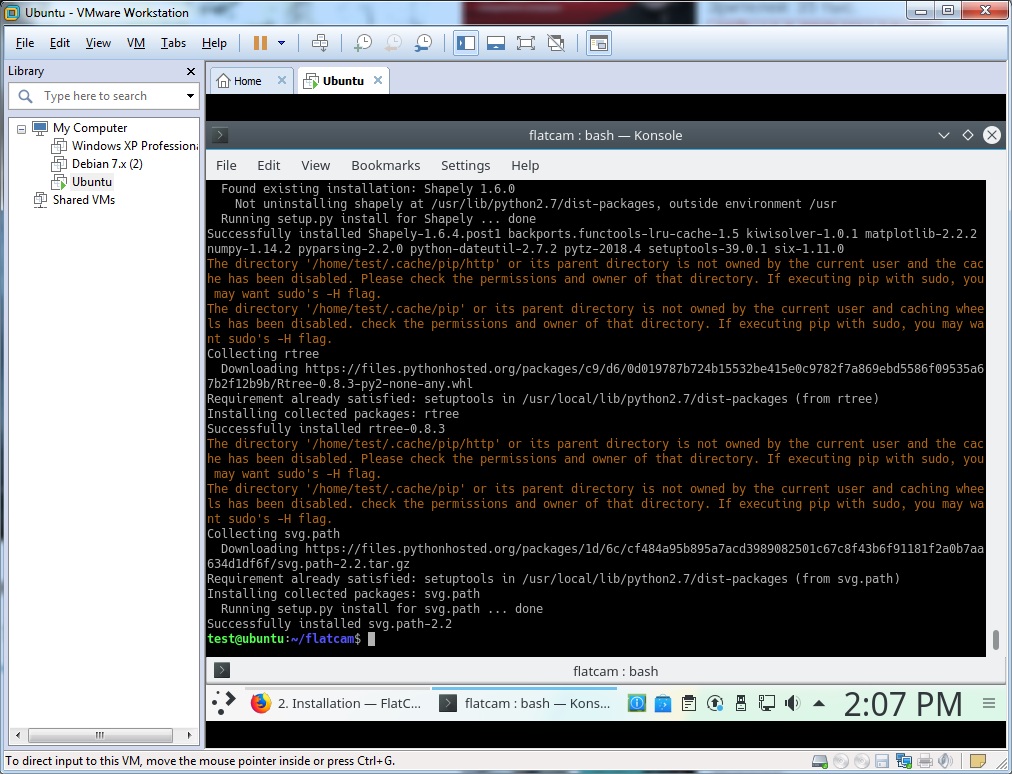Open the clipboard tray icon

point(689,704)
